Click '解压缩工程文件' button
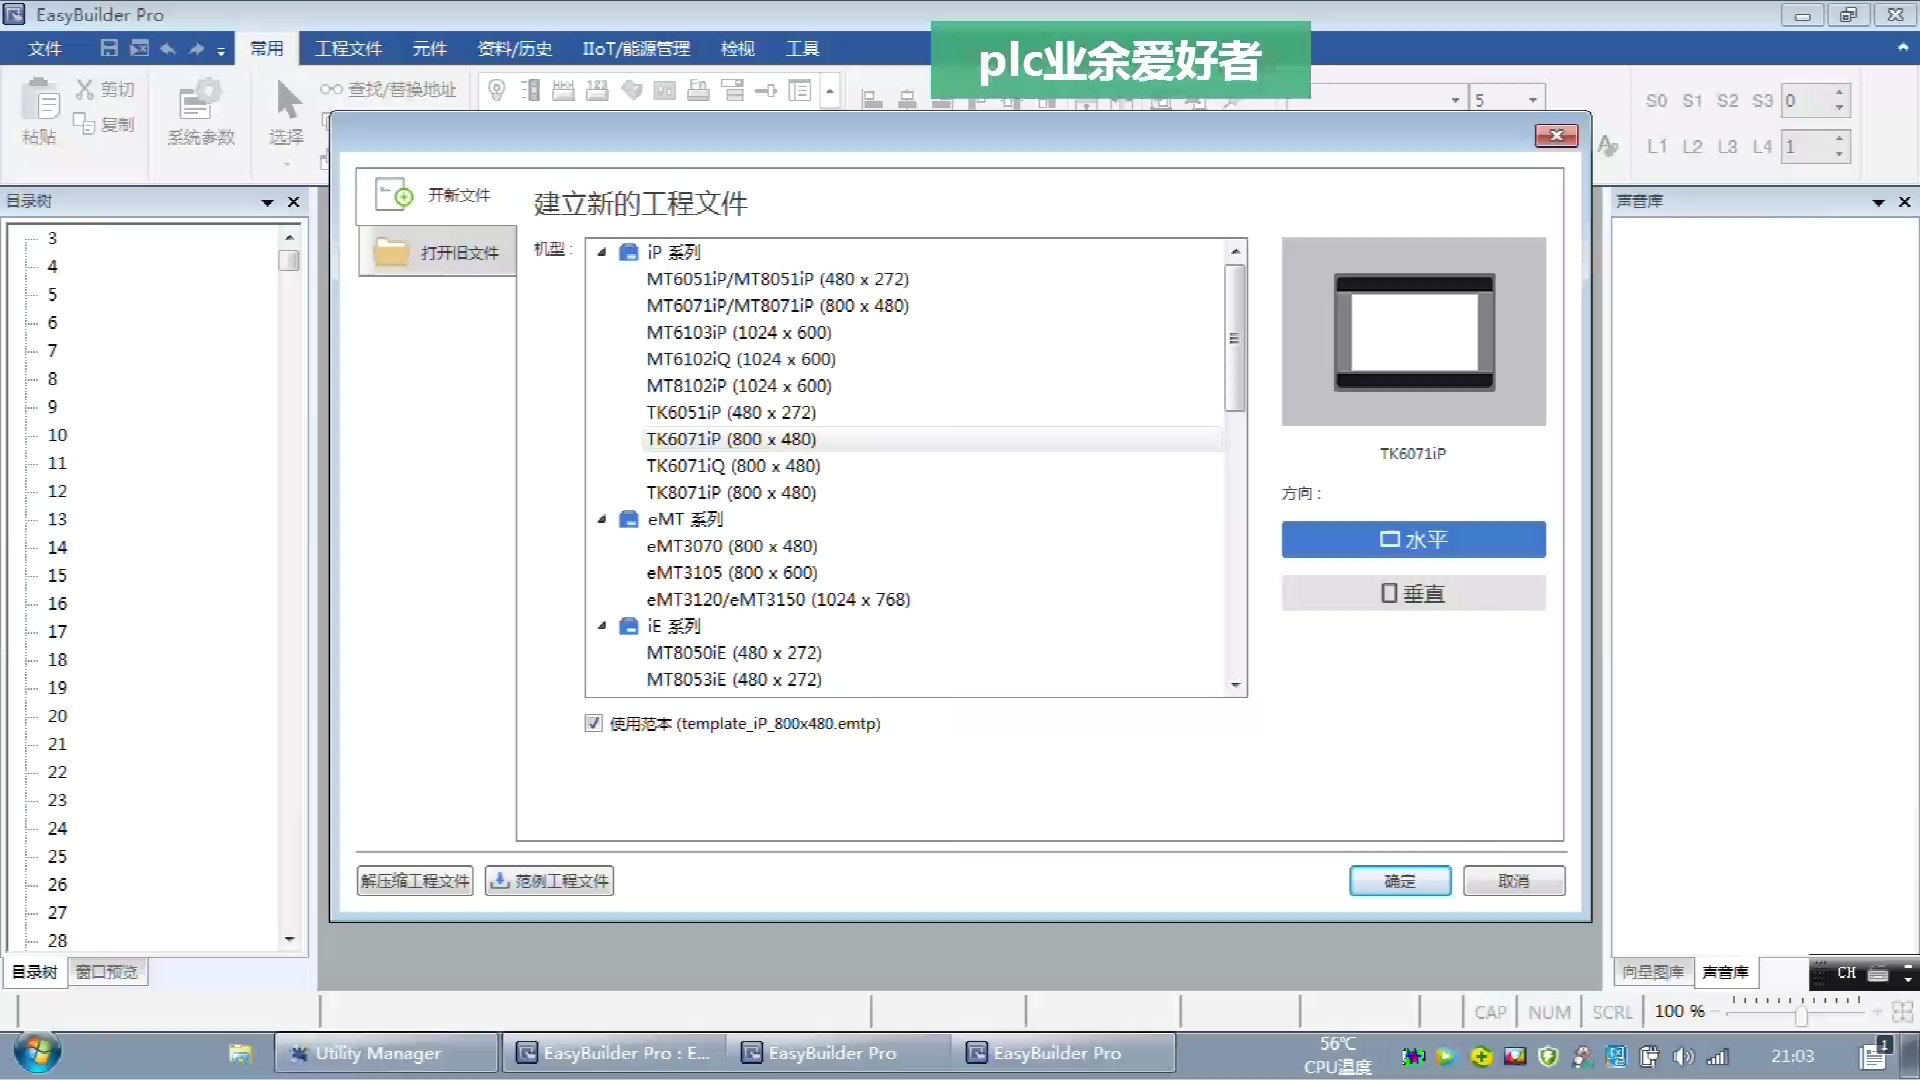 pos(414,881)
